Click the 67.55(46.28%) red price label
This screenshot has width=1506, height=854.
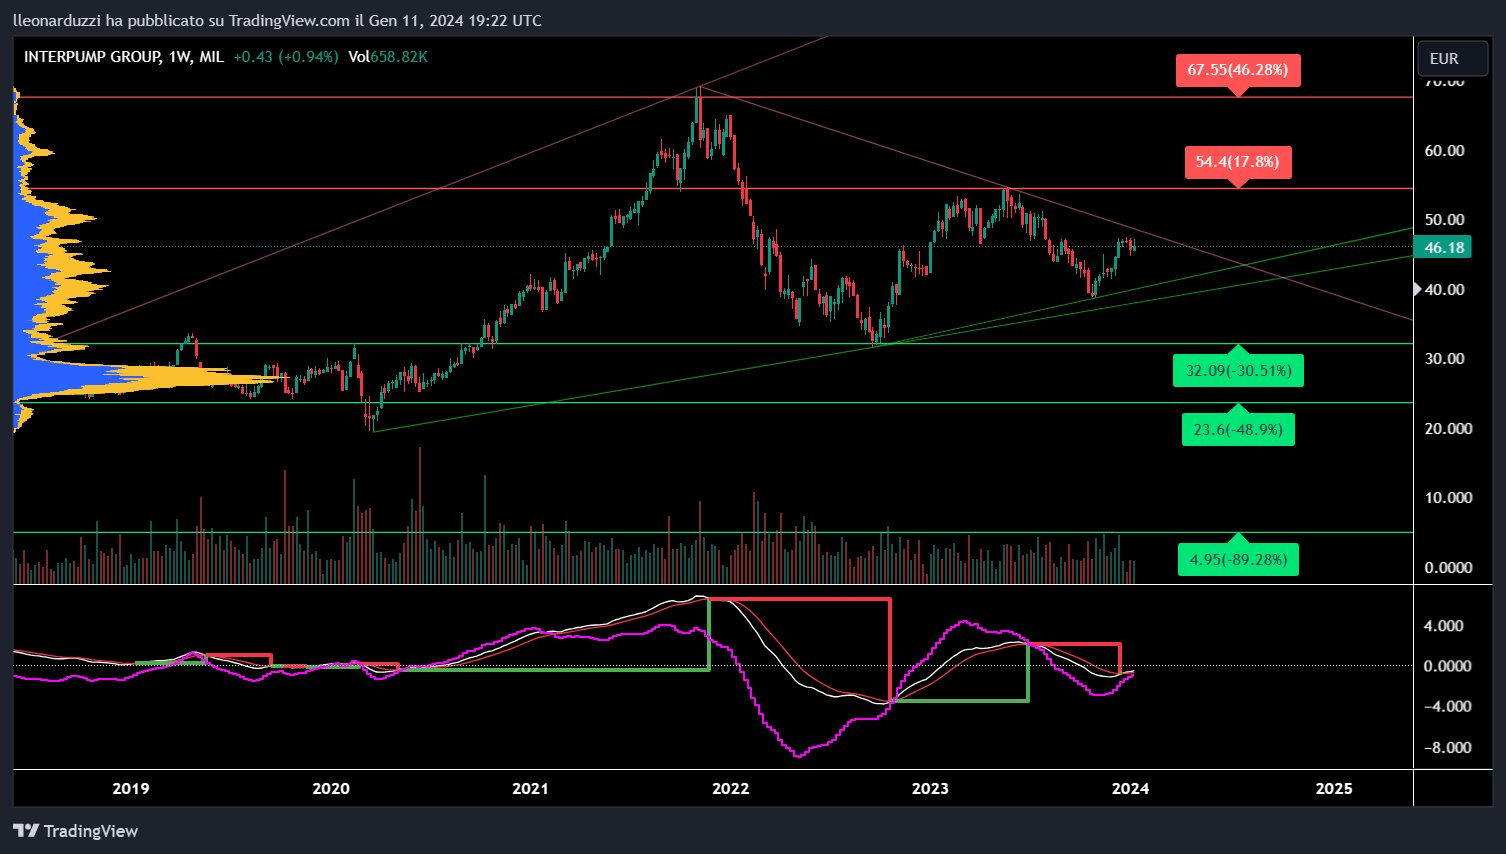[1238, 70]
